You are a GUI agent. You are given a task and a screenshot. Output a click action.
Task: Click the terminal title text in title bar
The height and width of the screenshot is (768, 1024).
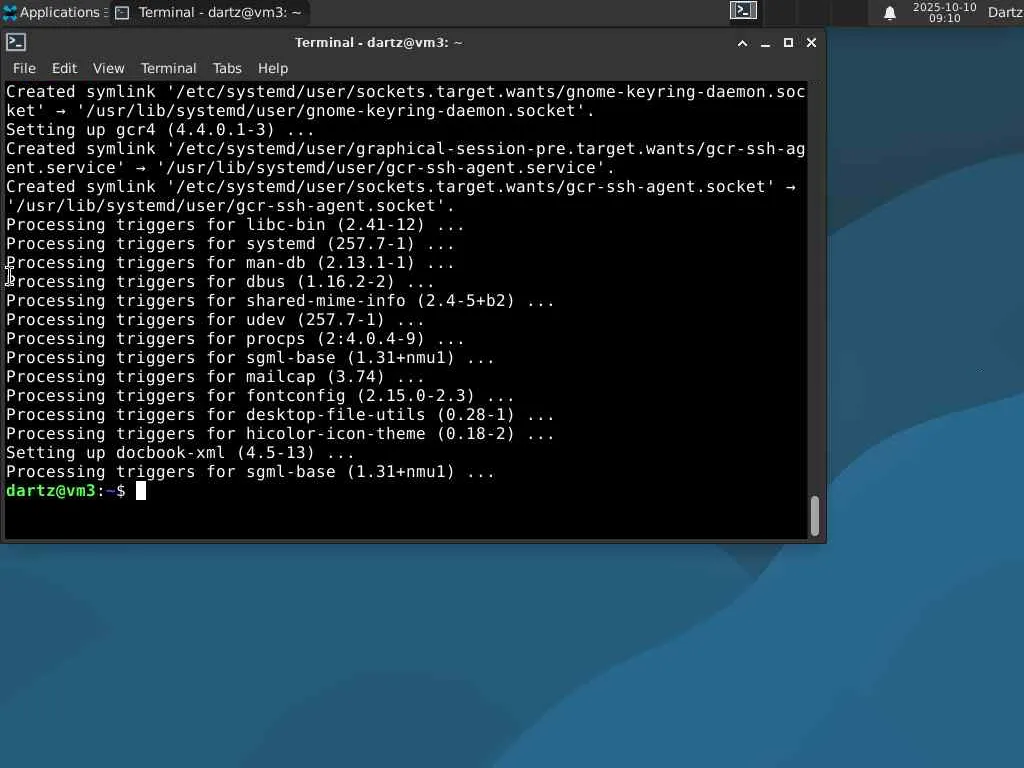[379, 43]
